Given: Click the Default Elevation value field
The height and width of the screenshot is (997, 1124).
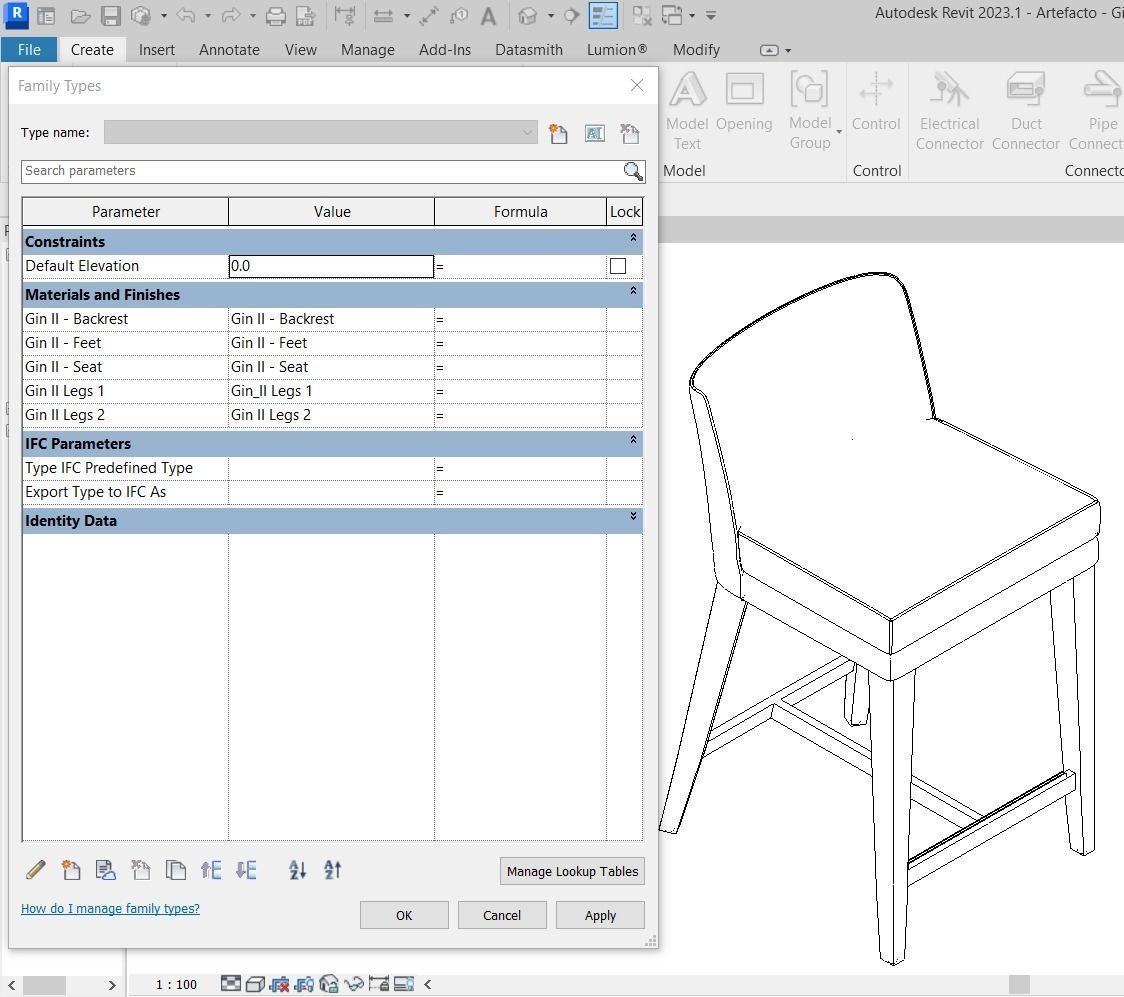Looking at the screenshot, I should coord(331,266).
